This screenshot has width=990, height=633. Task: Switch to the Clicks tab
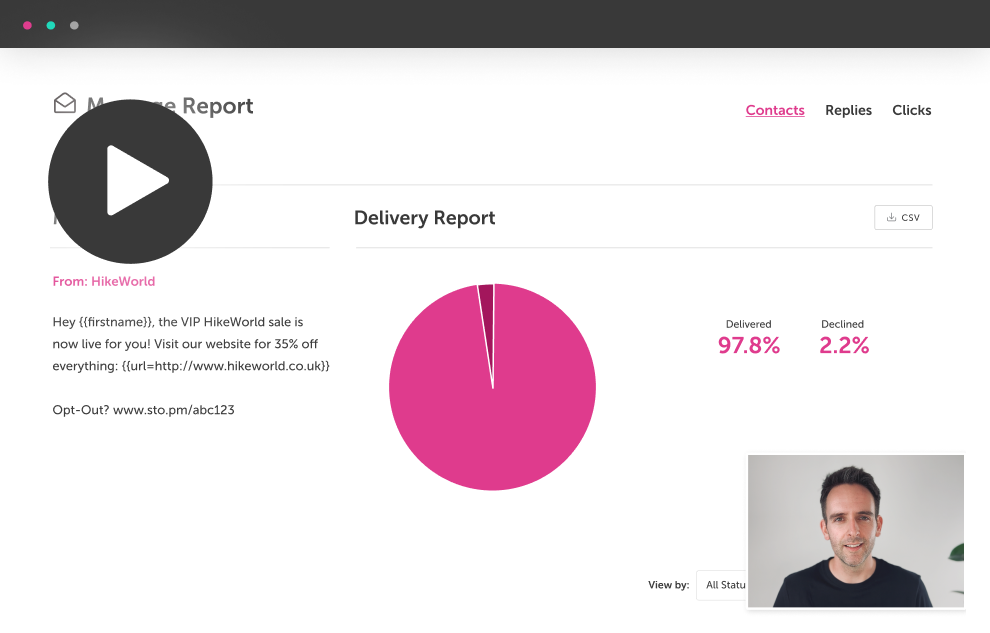point(911,110)
